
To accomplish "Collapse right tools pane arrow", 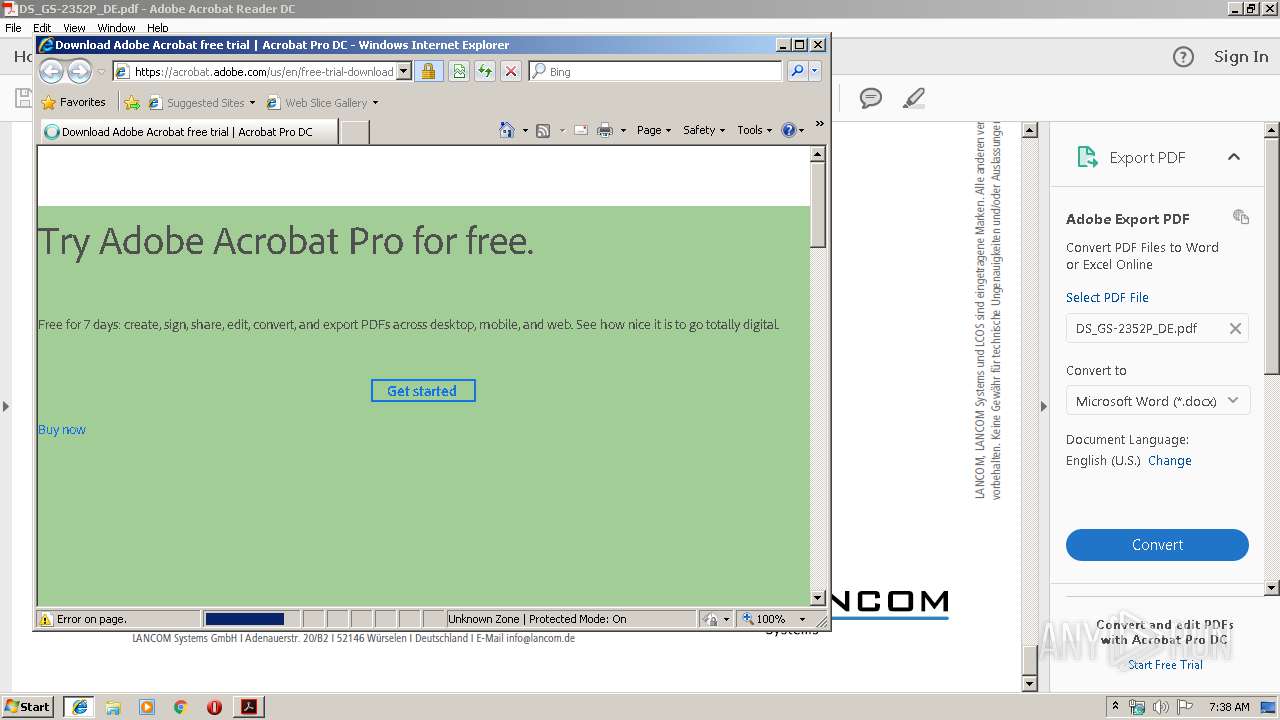I will (x=1043, y=406).
